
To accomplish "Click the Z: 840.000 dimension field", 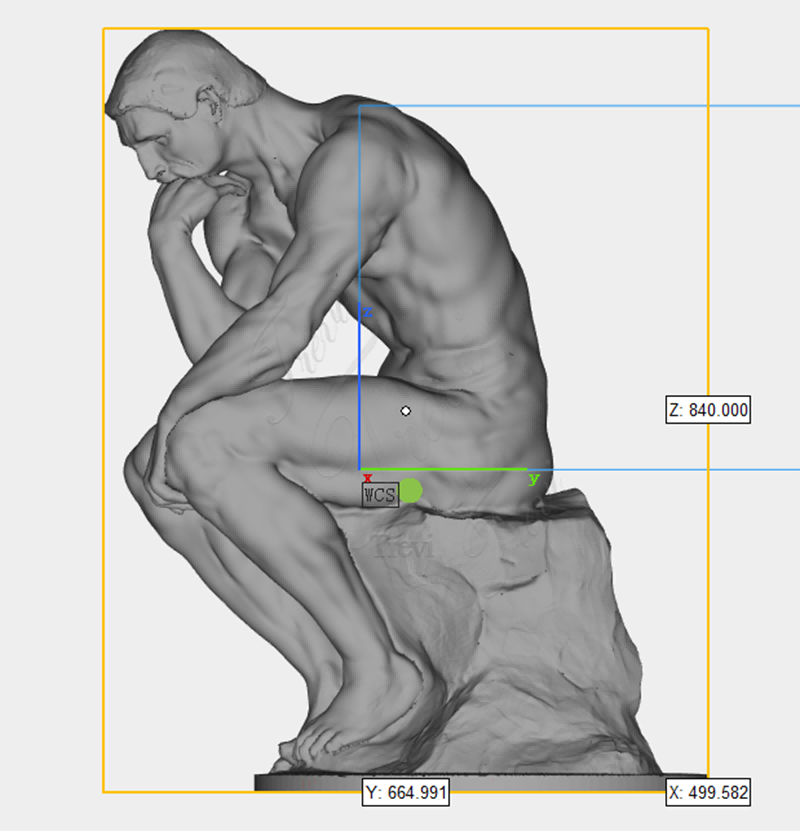I will coord(708,410).
